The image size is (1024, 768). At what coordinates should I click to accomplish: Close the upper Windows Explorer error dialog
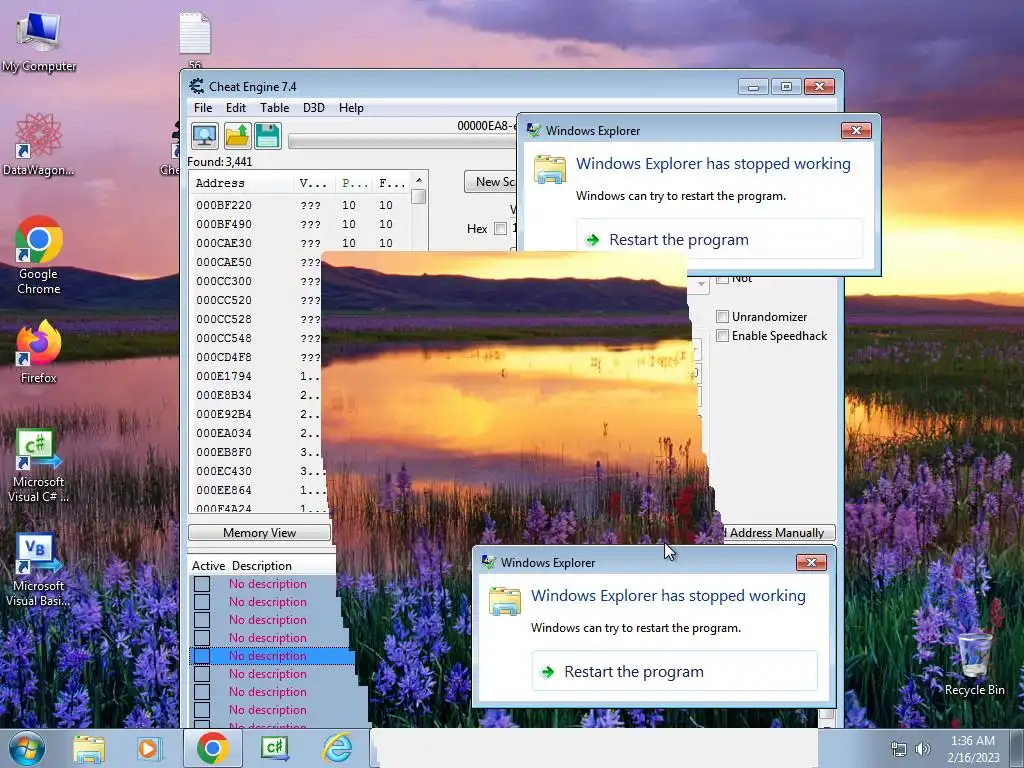[856, 131]
